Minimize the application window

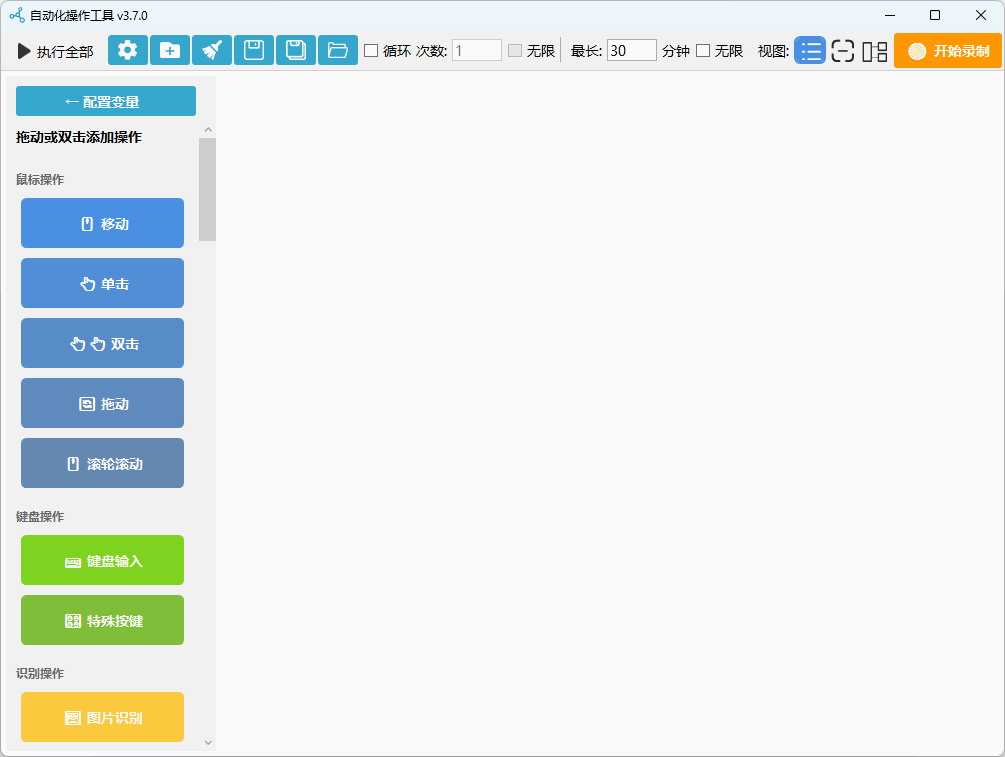point(890,15)
